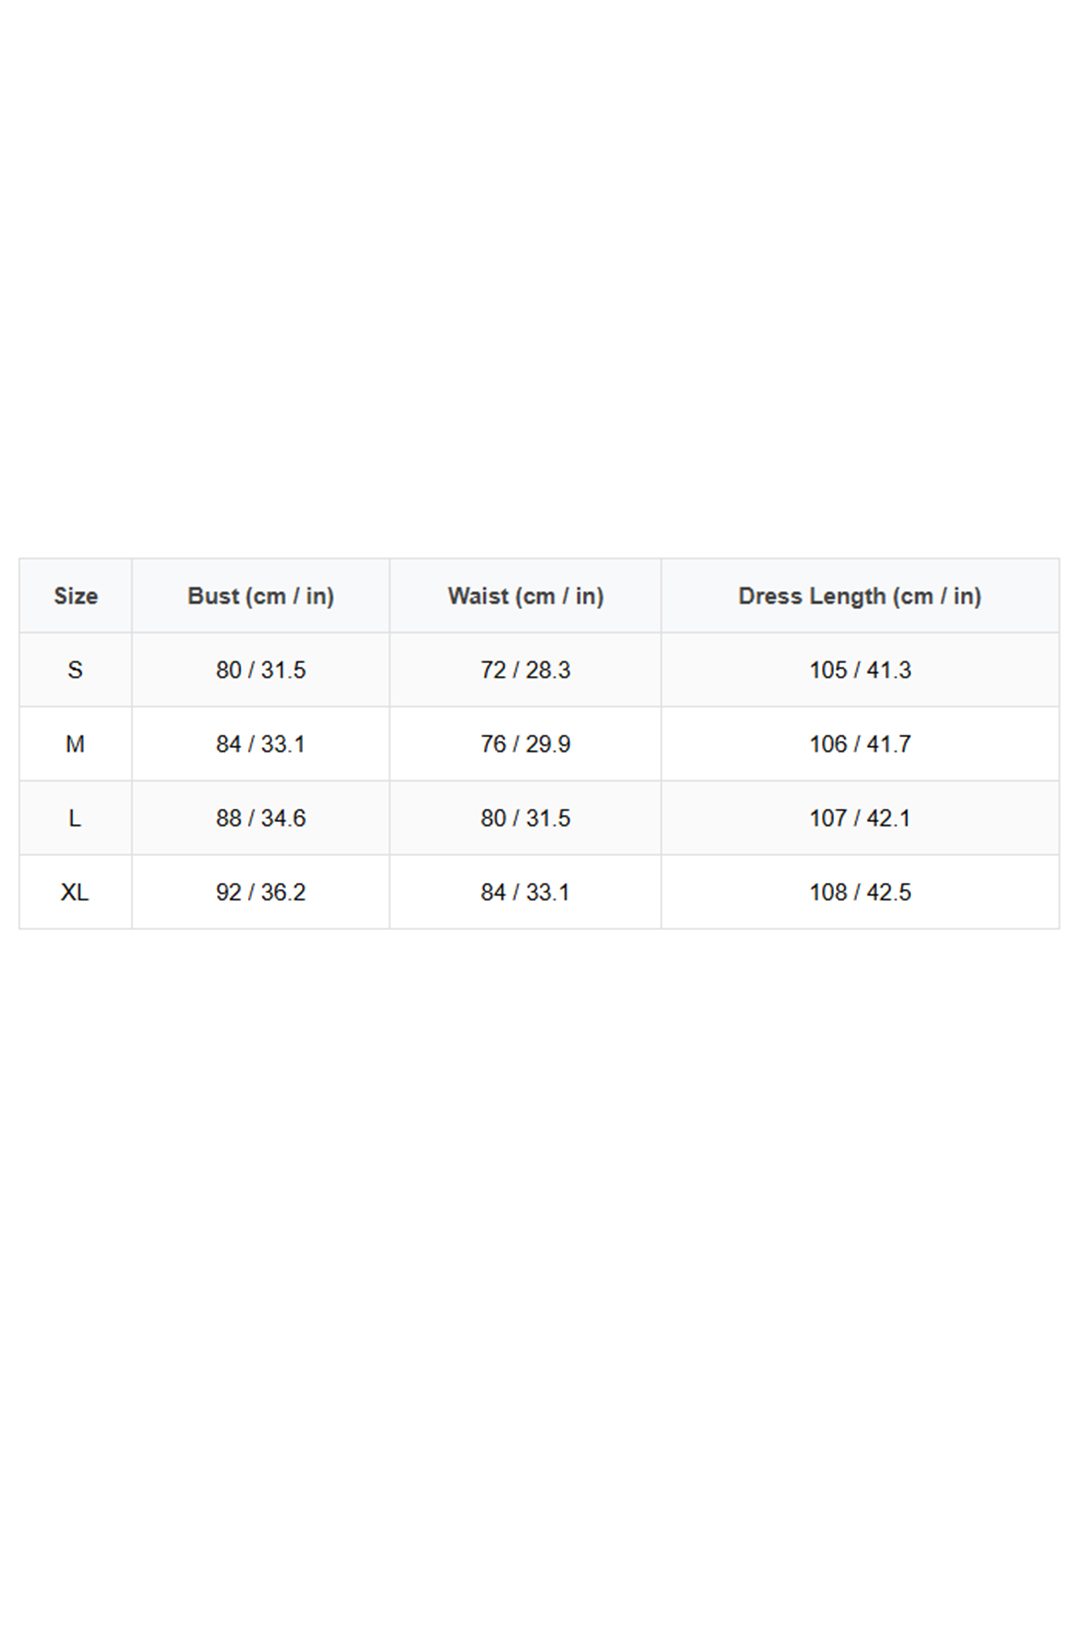Click the 108 / 42.5 dress length cell
Viewport: 1088px width, 1632px height.
click(x=860, y=892)
